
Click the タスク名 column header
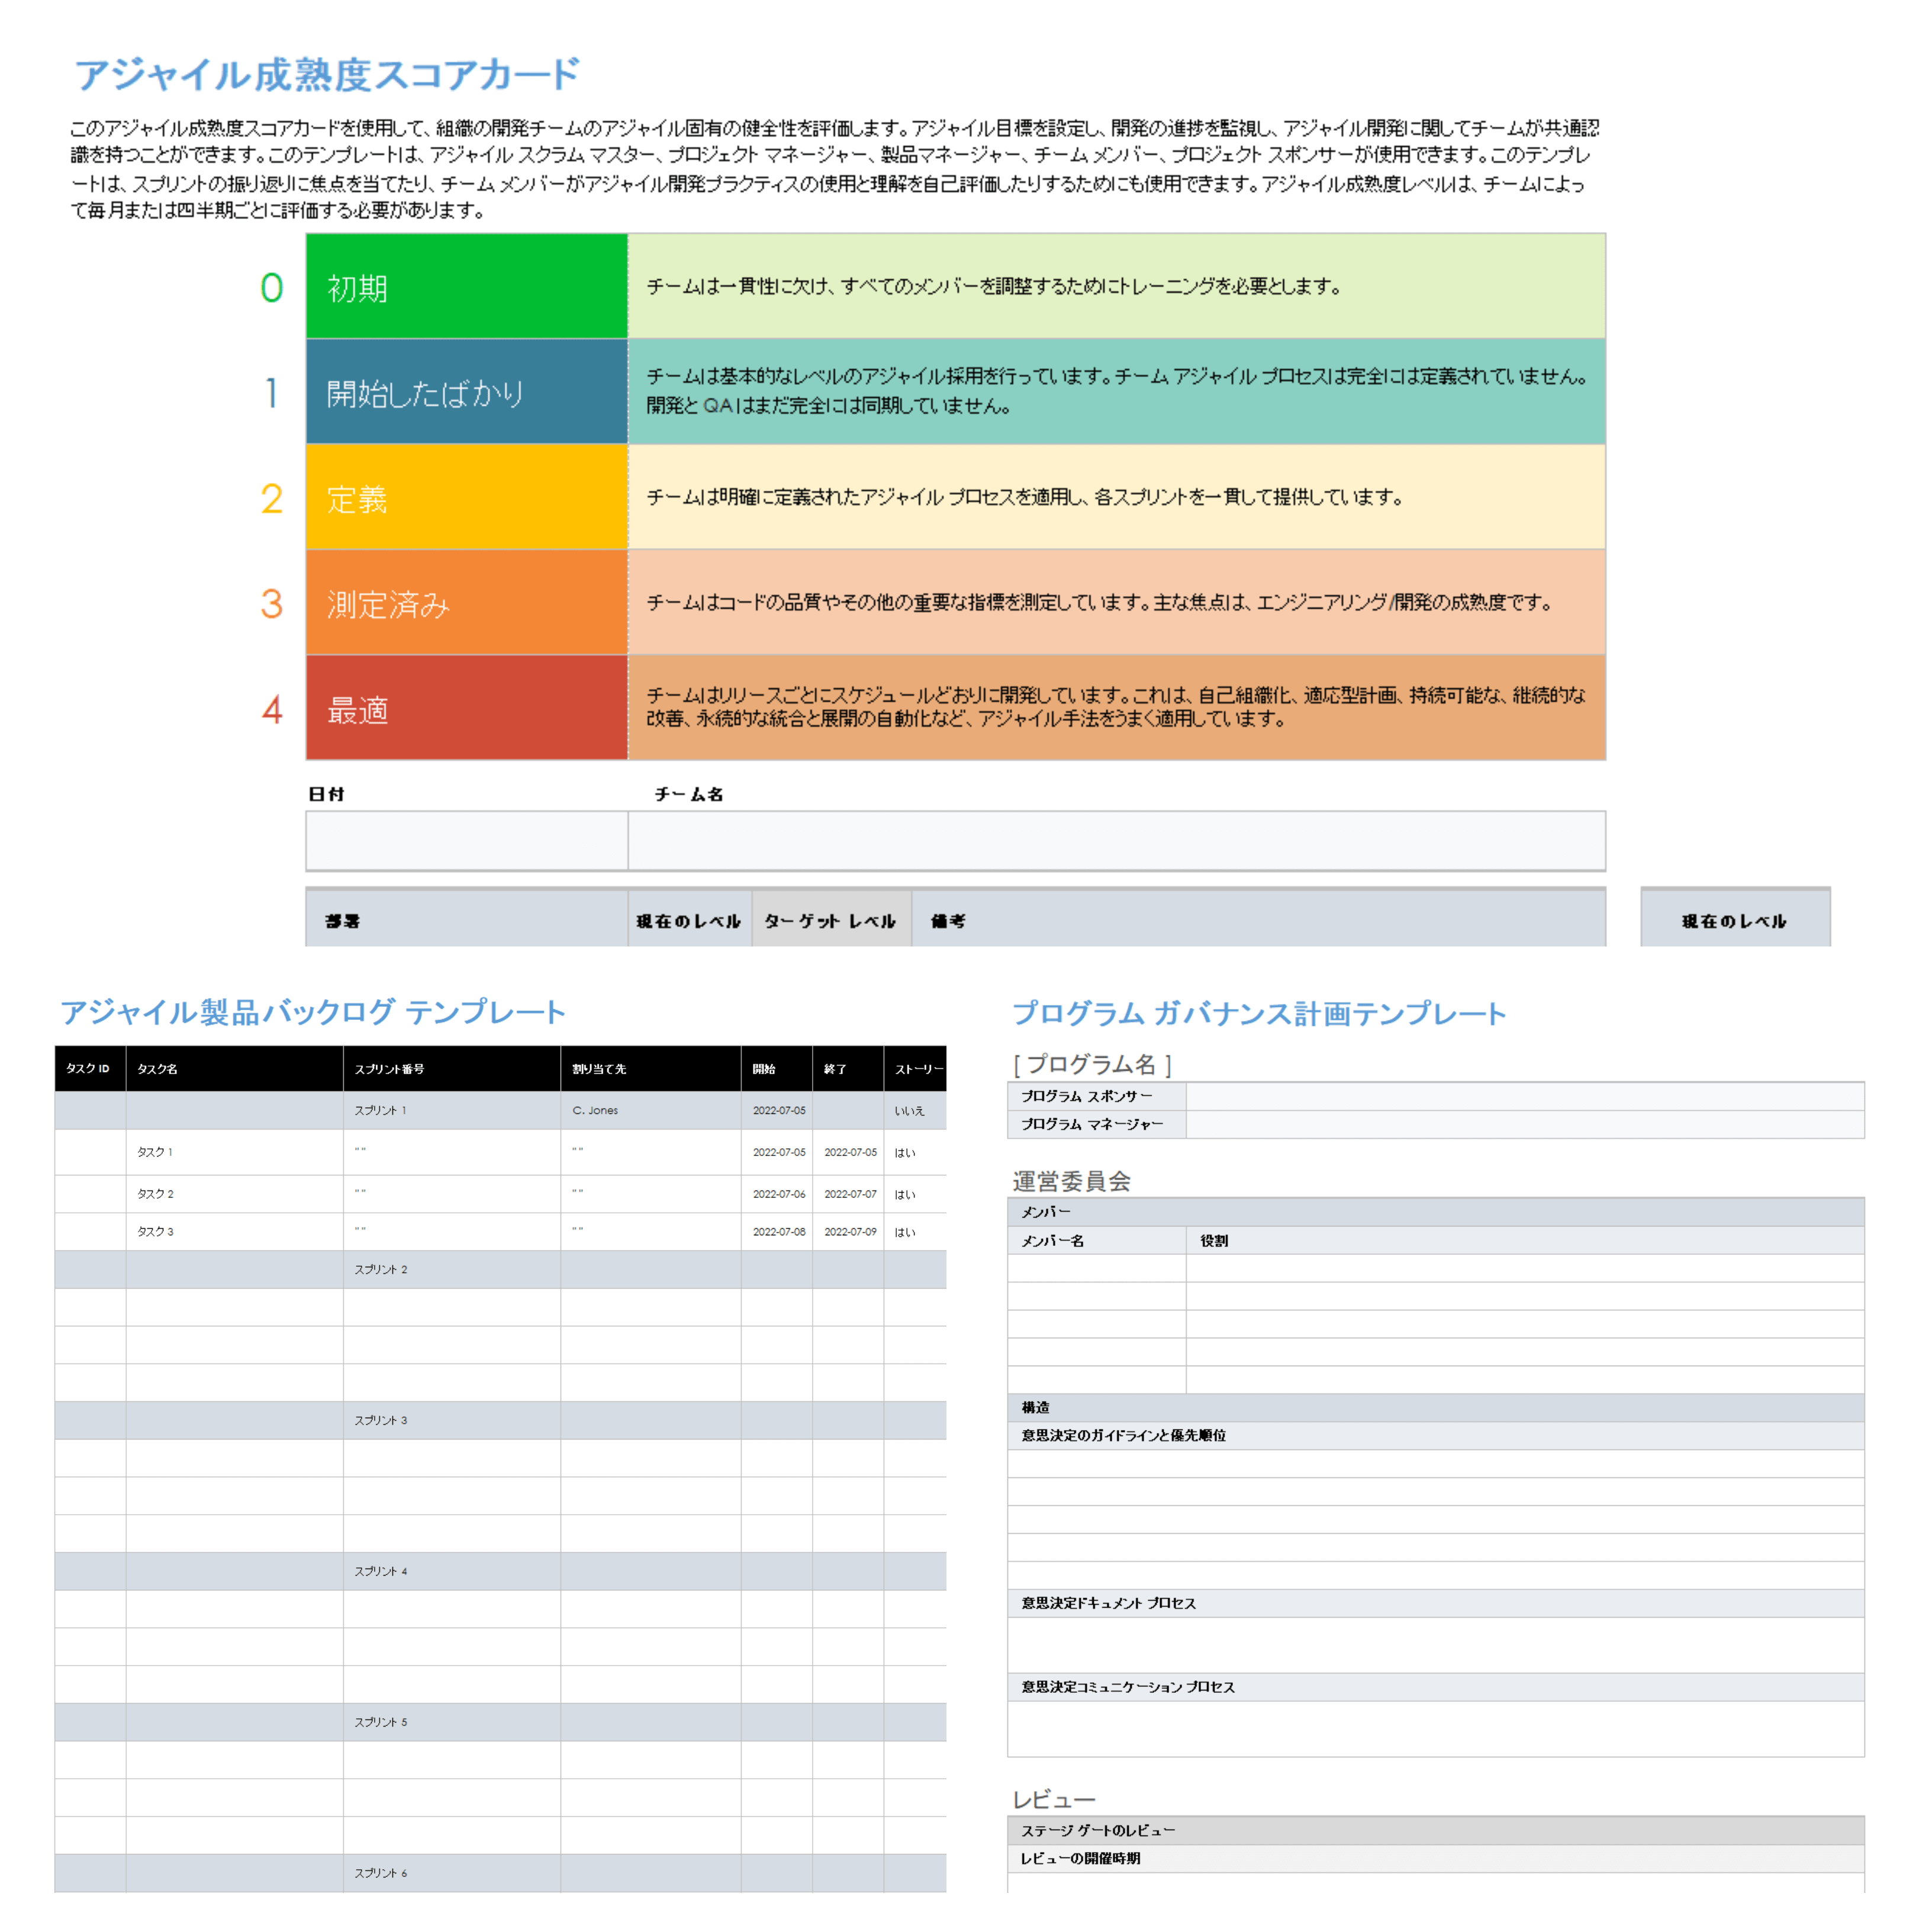pyautogui.click(x=234, y=1068)
